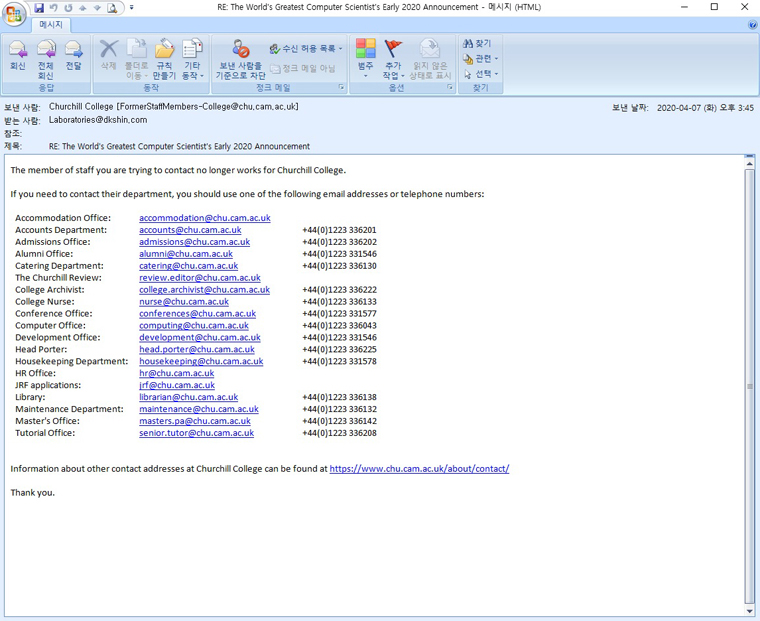Select the Message (메시지) ribbon tab
760x621 pixels.
pyautogui.click(x=50, y=25)
